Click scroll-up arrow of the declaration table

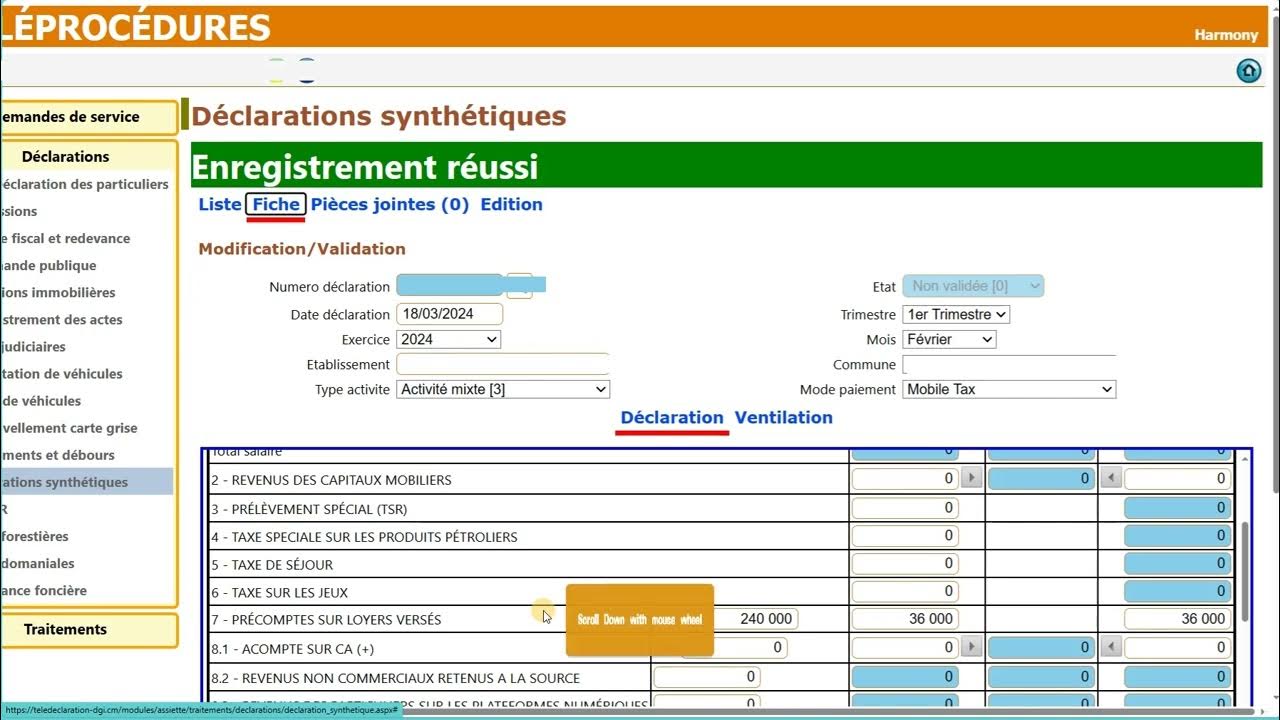pos(1244,459)
